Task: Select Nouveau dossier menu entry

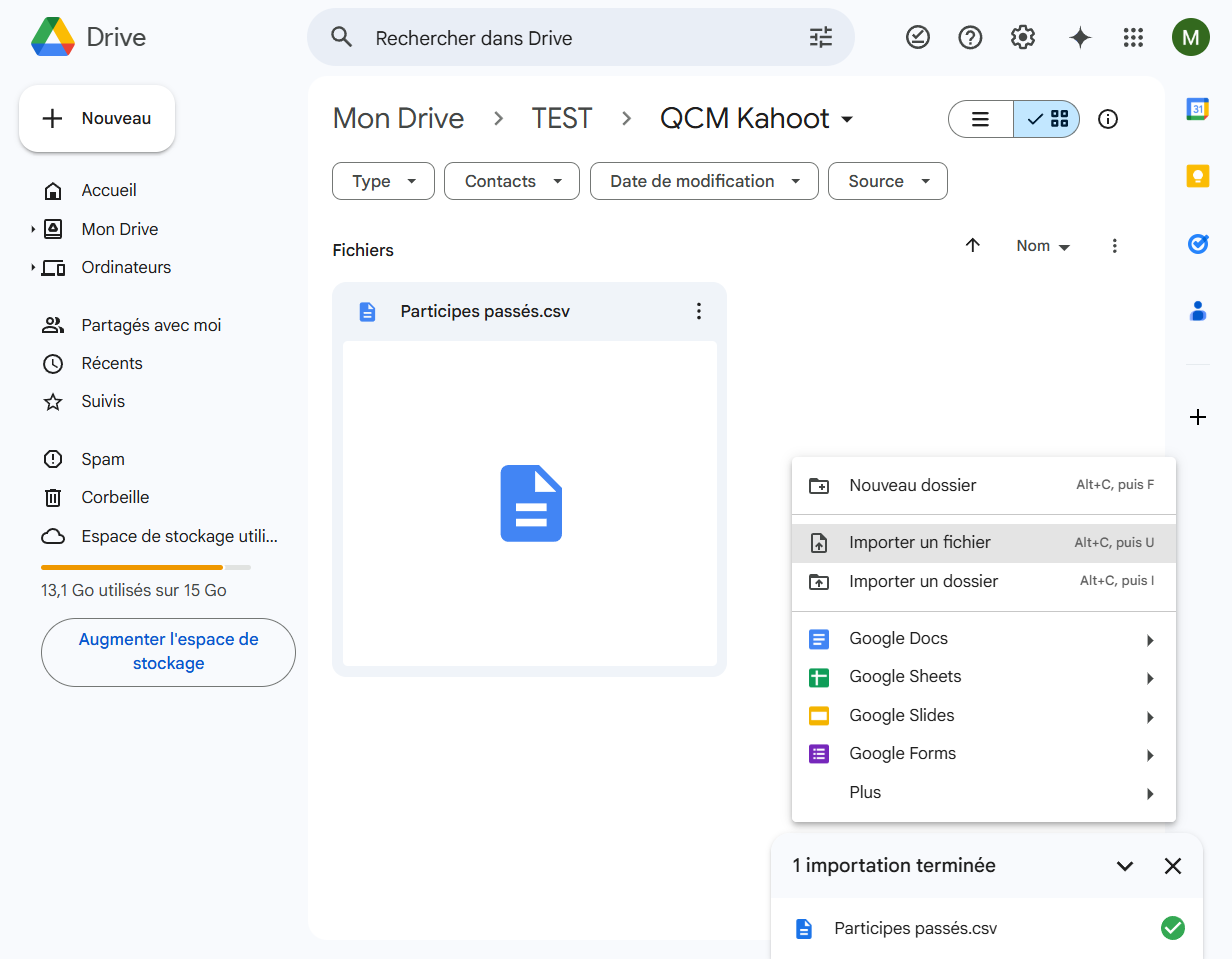Action: click(x=984, y=485)
